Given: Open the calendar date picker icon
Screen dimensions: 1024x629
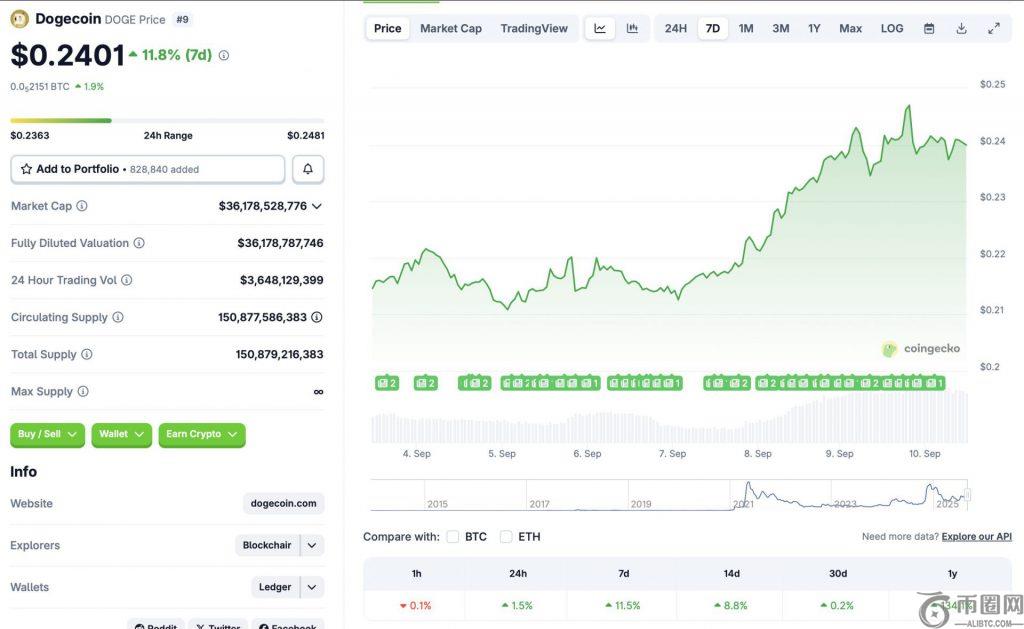Looking at the screenshot, I should tap(929, 28).
